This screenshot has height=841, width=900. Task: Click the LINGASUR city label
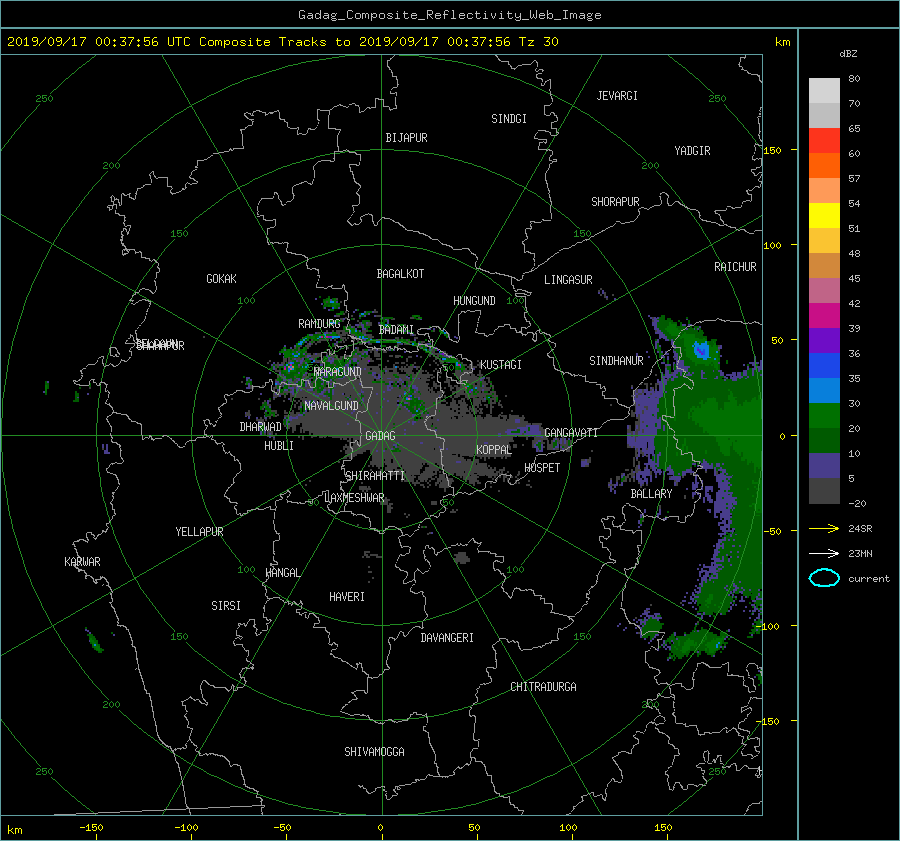click(x=568, y=280)
